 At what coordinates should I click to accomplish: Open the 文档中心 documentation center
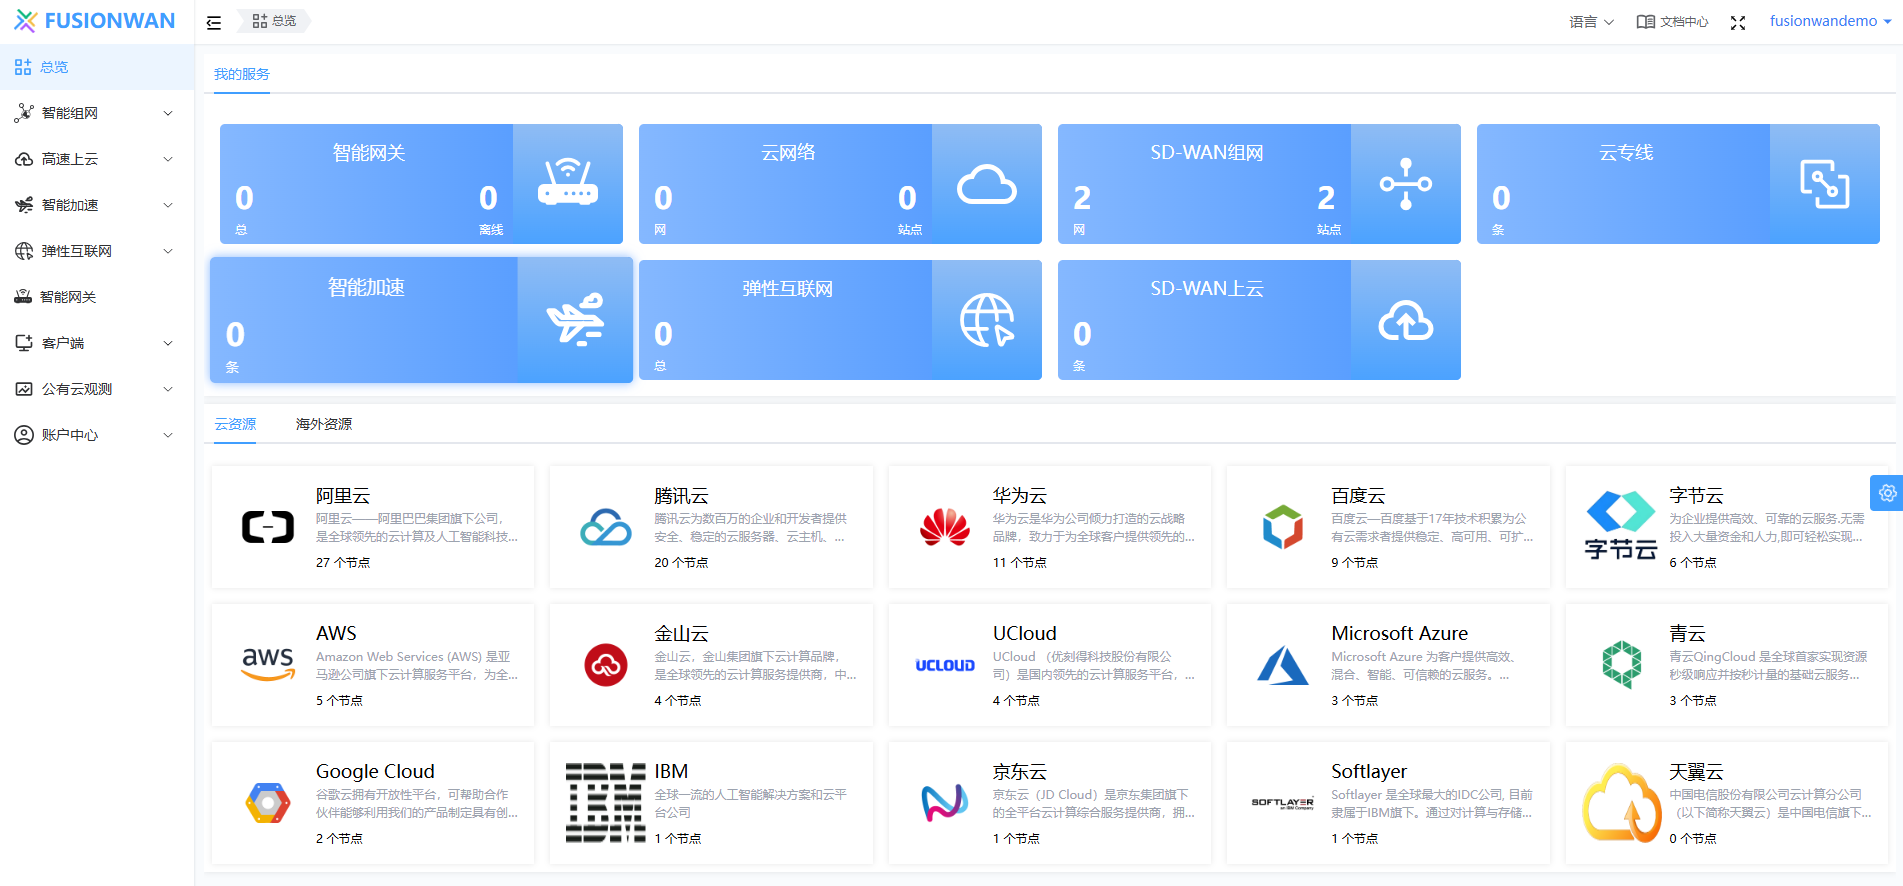1672,22
